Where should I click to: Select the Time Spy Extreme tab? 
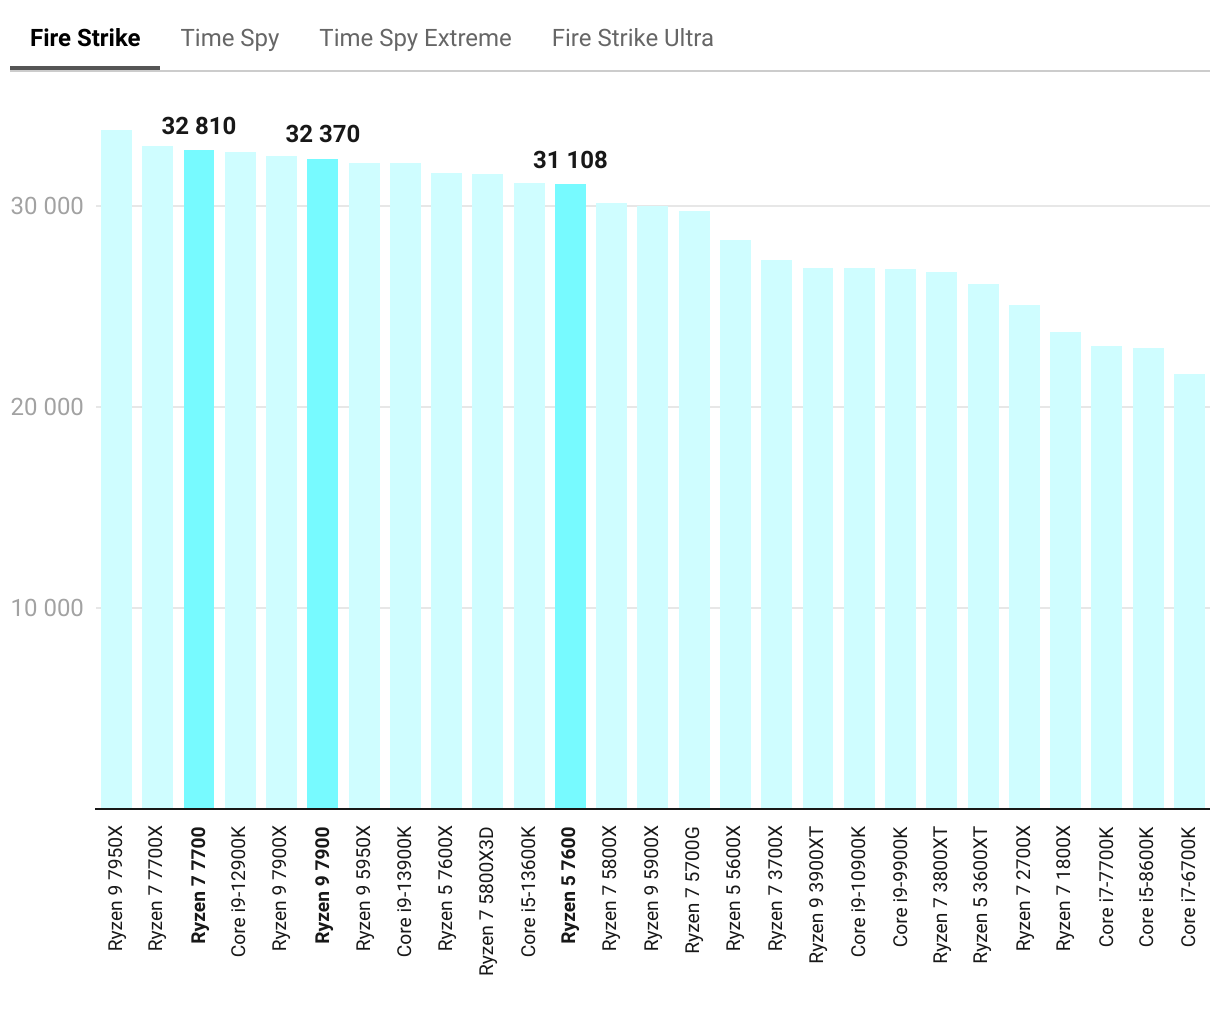coord(415,39)
